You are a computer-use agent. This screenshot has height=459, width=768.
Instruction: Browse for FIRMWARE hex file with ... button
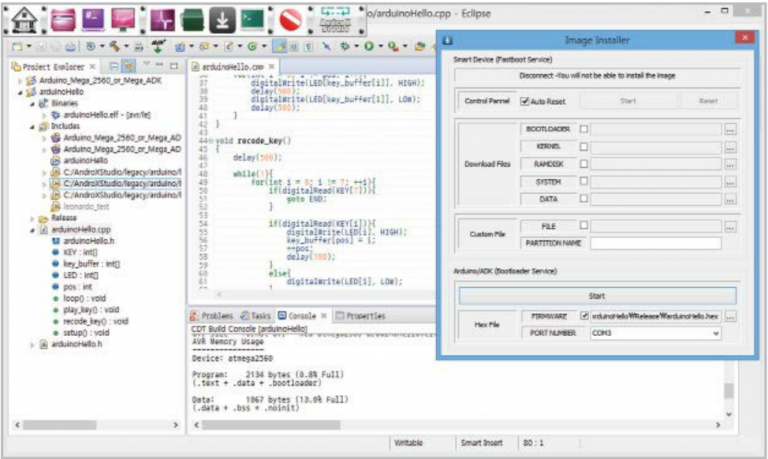730,317
